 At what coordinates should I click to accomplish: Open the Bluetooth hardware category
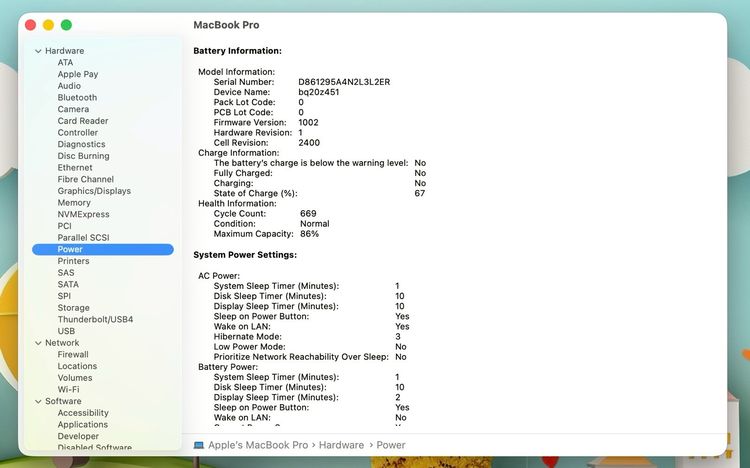77,97
